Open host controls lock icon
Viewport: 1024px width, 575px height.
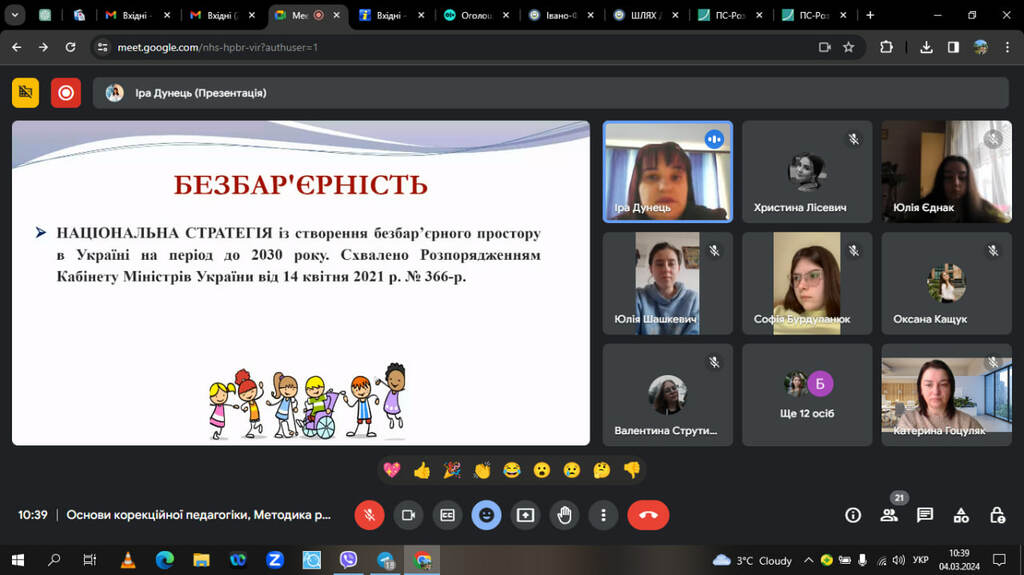[x=997, y=515]
